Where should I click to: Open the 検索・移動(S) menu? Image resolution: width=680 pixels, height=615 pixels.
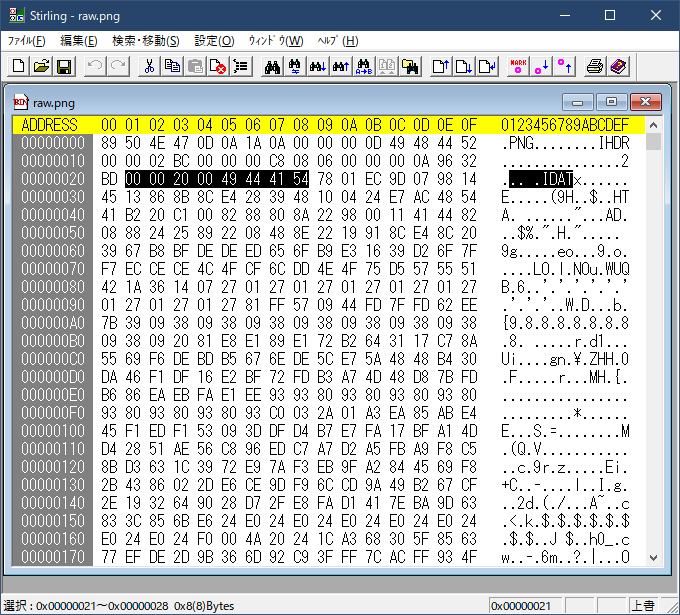pyautogui.click(x=146, y=41)
